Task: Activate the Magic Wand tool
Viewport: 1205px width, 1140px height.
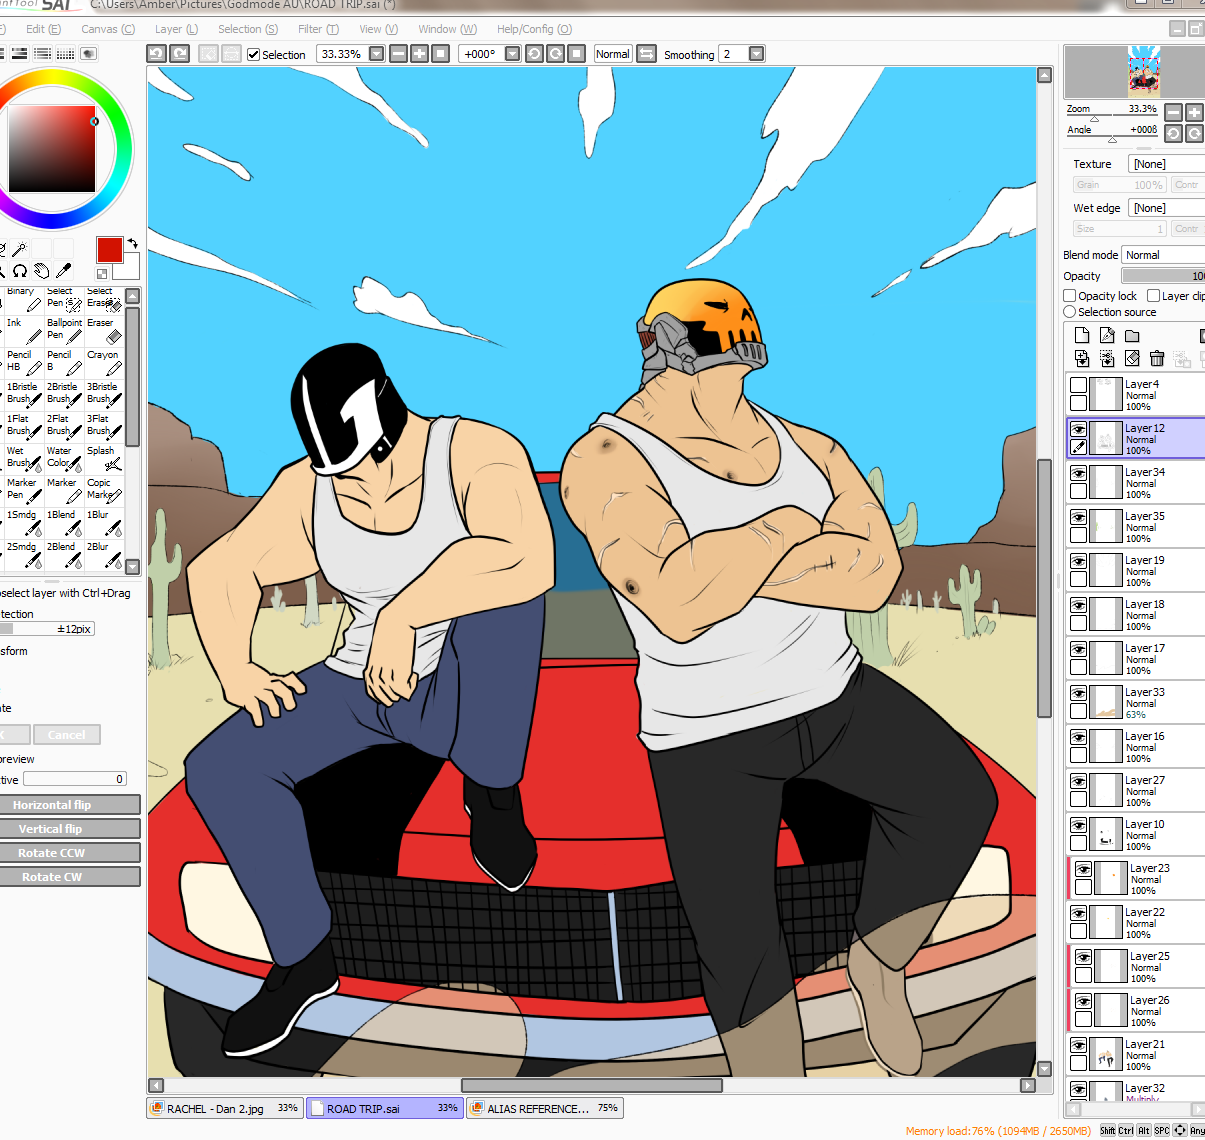Action: 18,248
